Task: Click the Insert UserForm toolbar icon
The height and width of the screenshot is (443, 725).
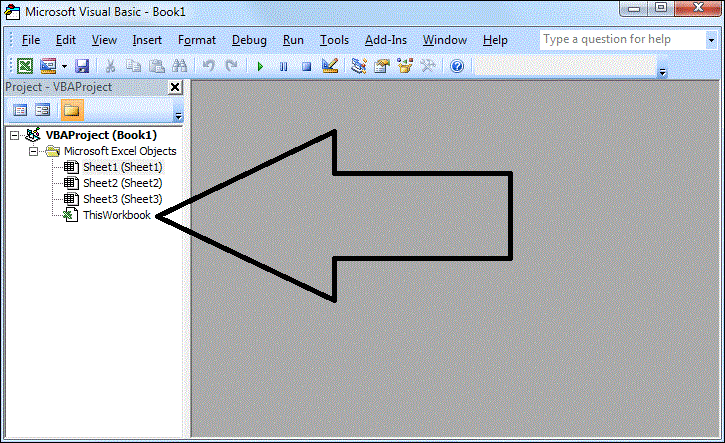Action: pyautogui.click(x=48, y=66)
